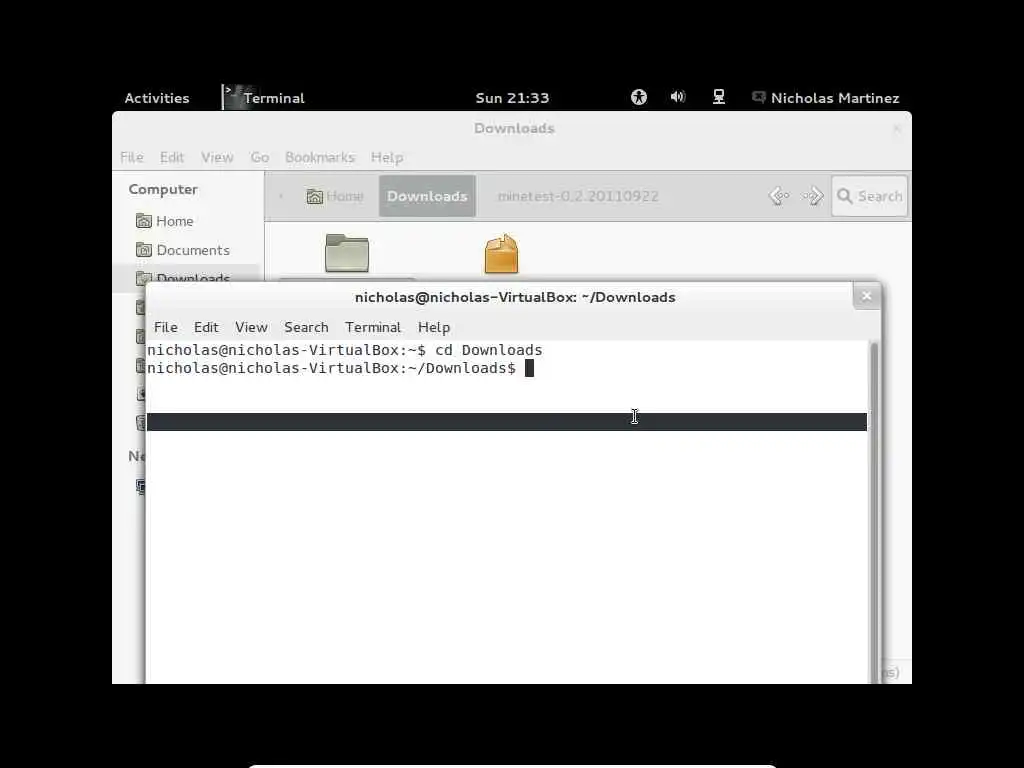Open Bookmarks menu in Downloads window

point(319,157)
